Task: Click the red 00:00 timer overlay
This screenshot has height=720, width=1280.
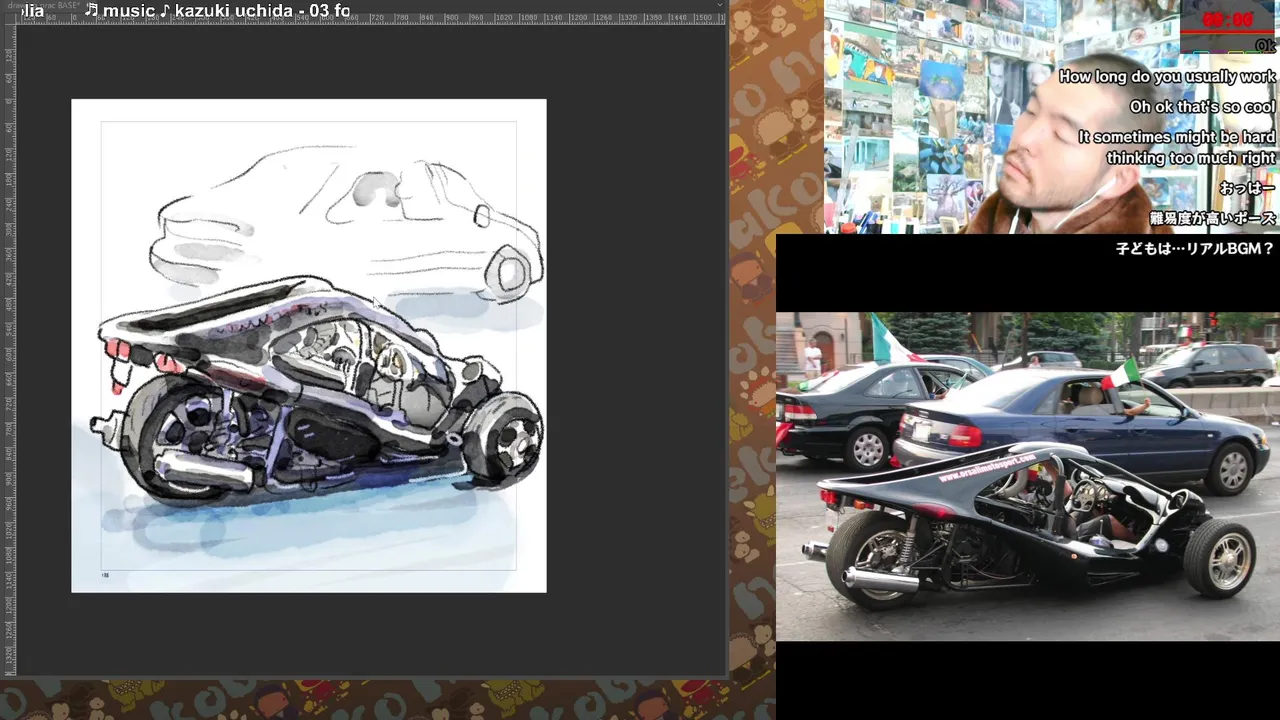Action: (1227, 20)
